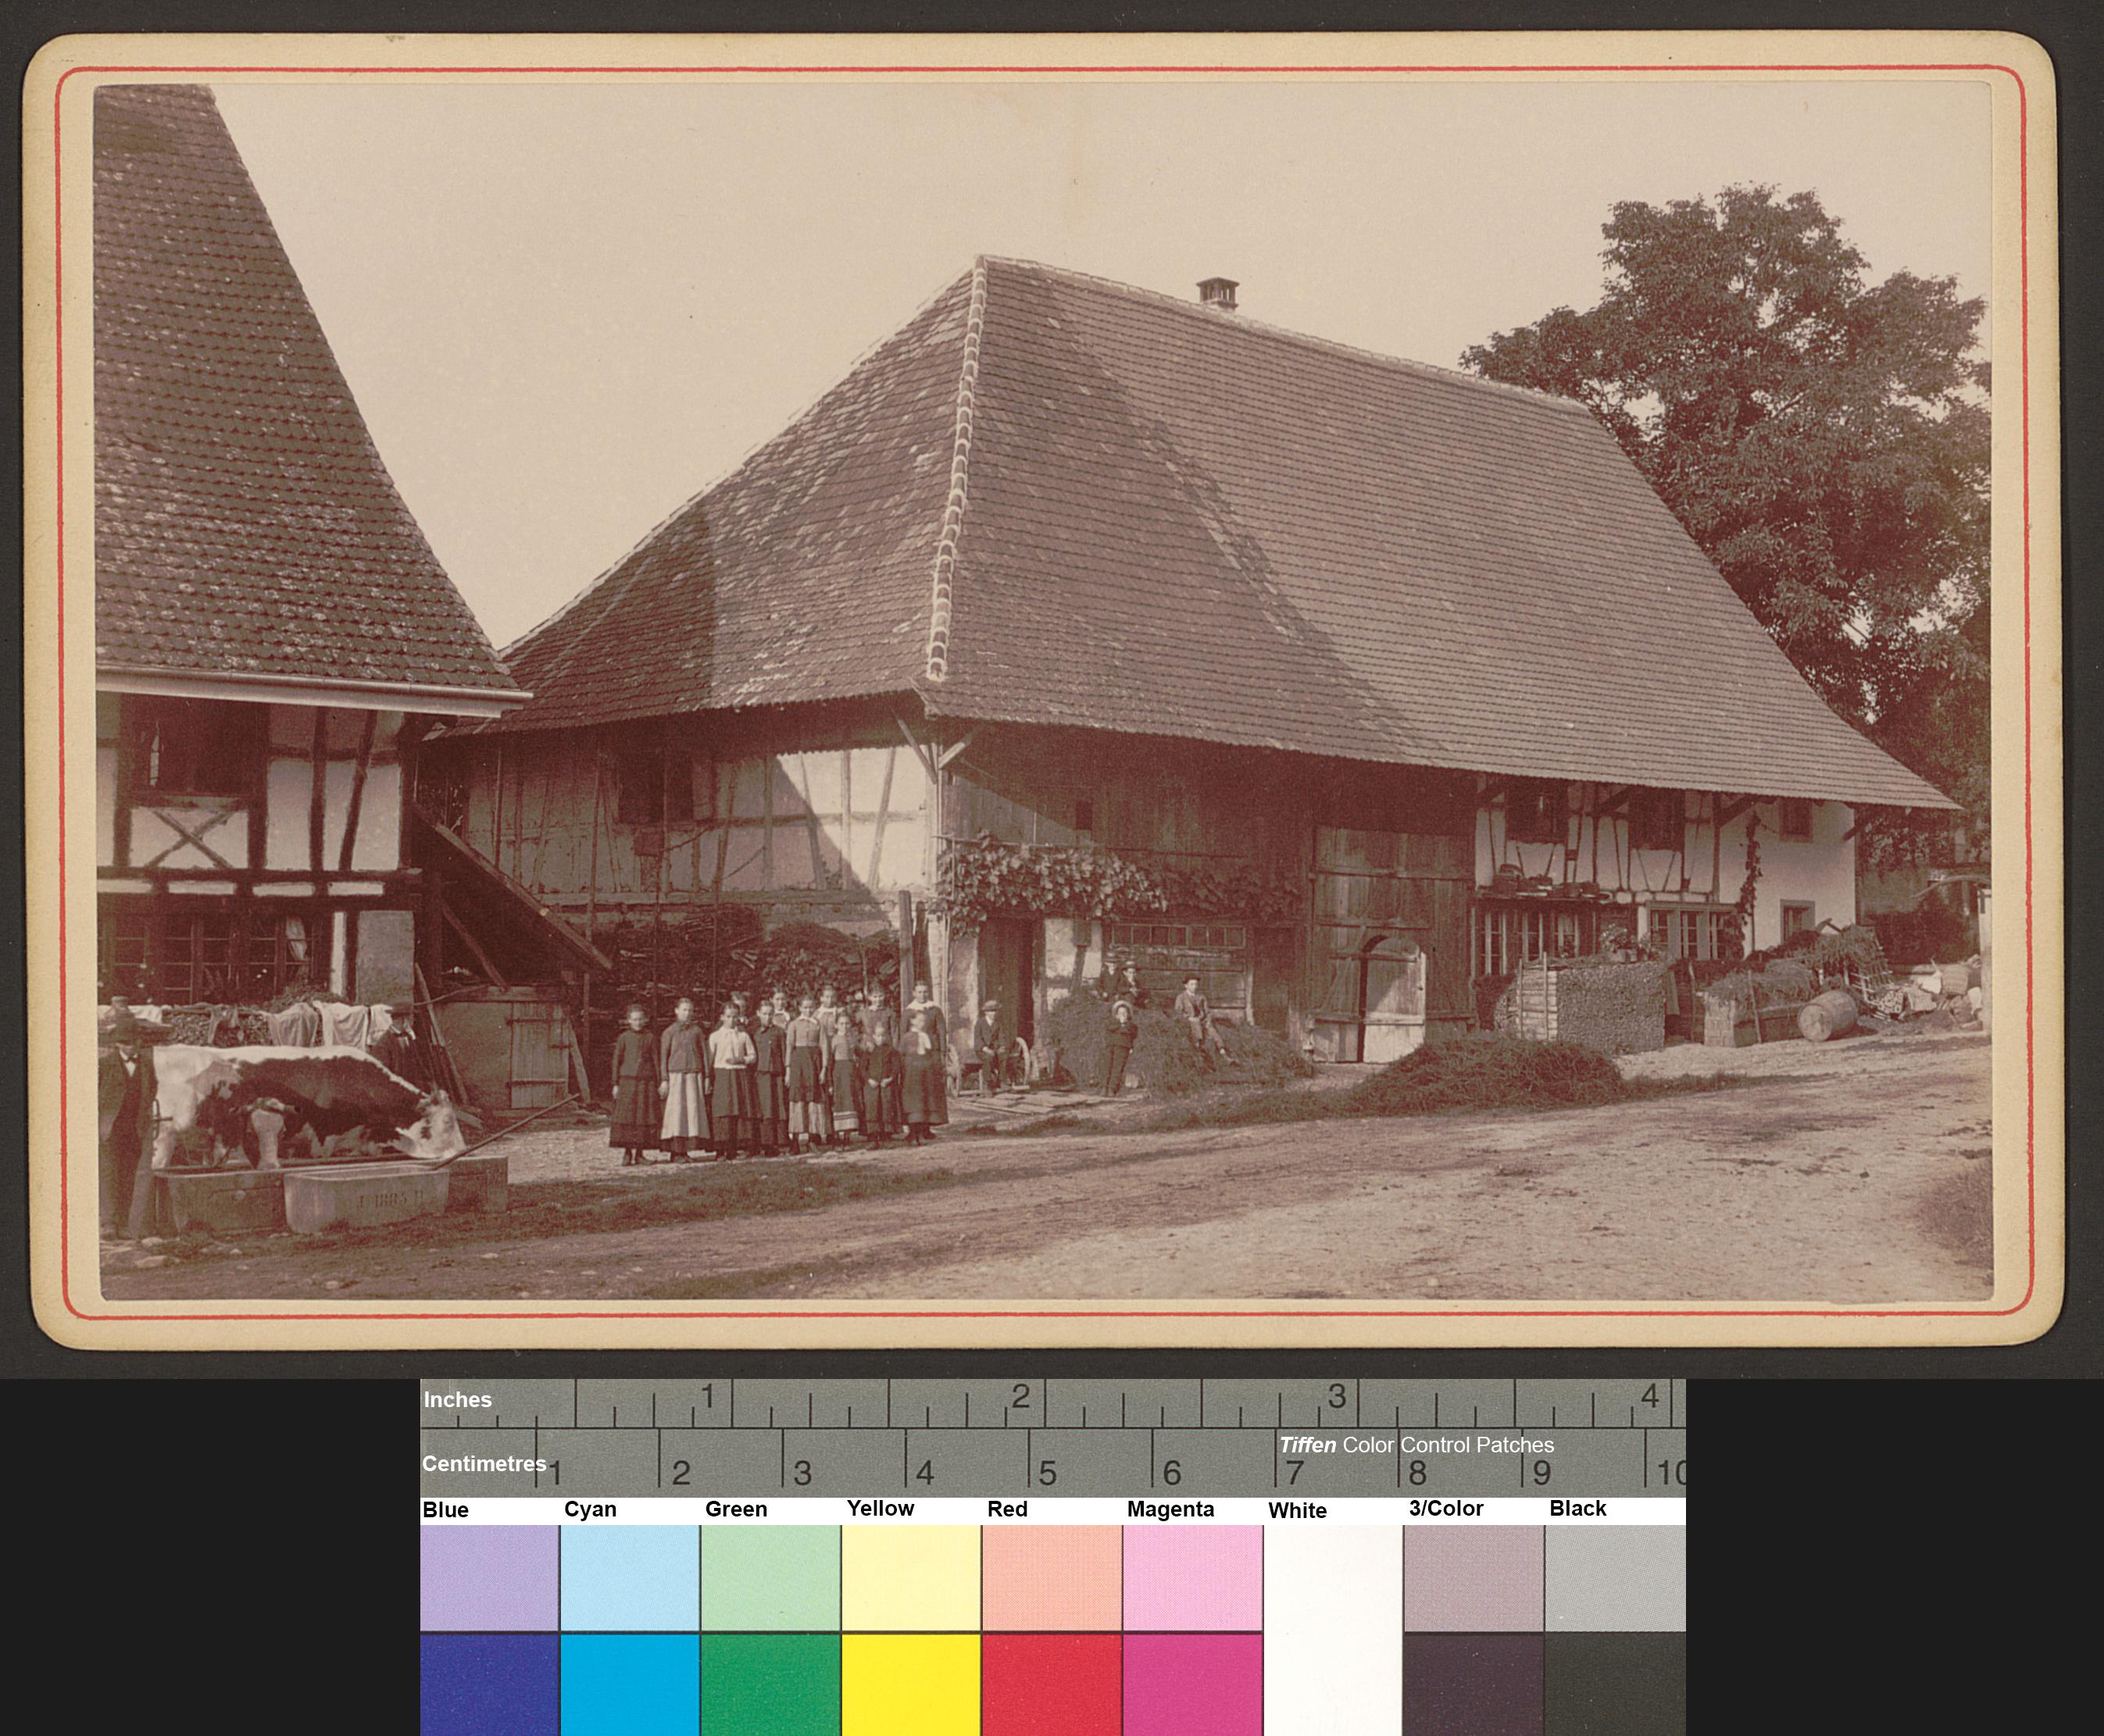Click the dark 3/Color patch

point(1474,1685)
